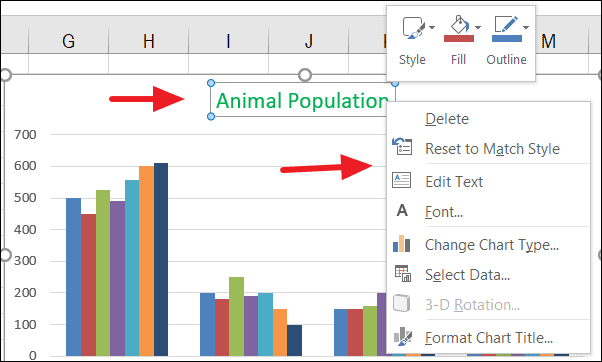This screenshot has height=362, width=602.
Task: Click the Animal Population chart title
Action: 302,101
